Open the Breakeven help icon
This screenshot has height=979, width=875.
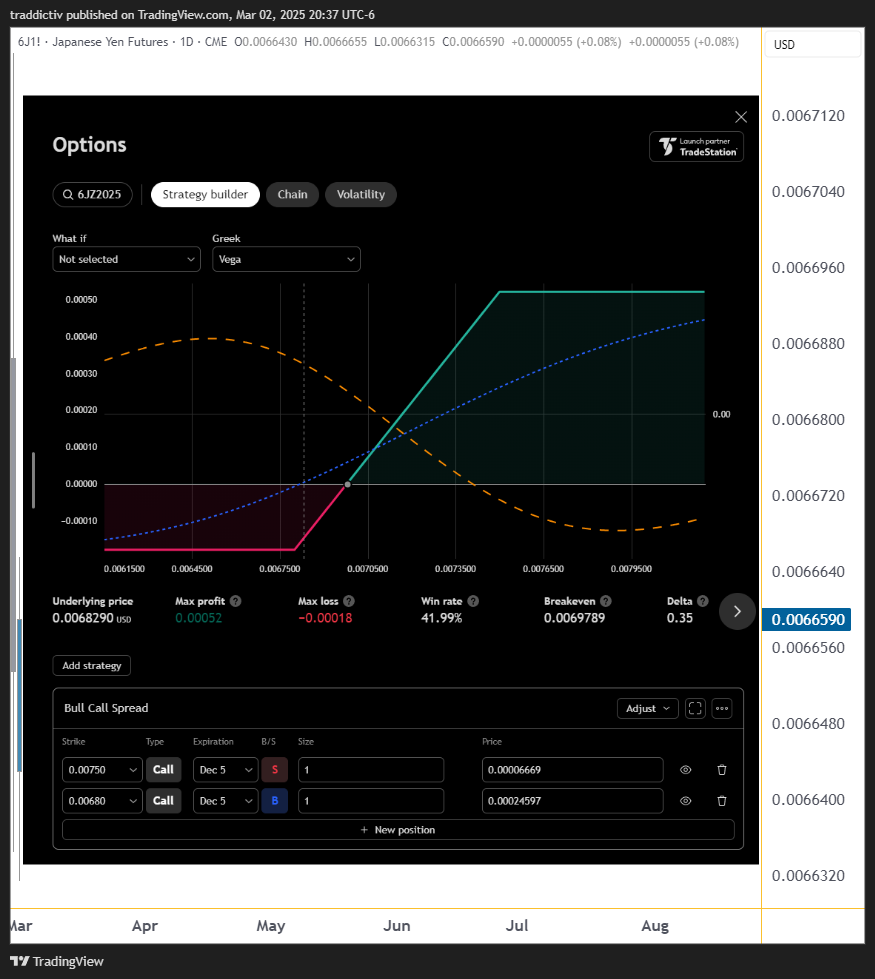click(x=606, y=601)
